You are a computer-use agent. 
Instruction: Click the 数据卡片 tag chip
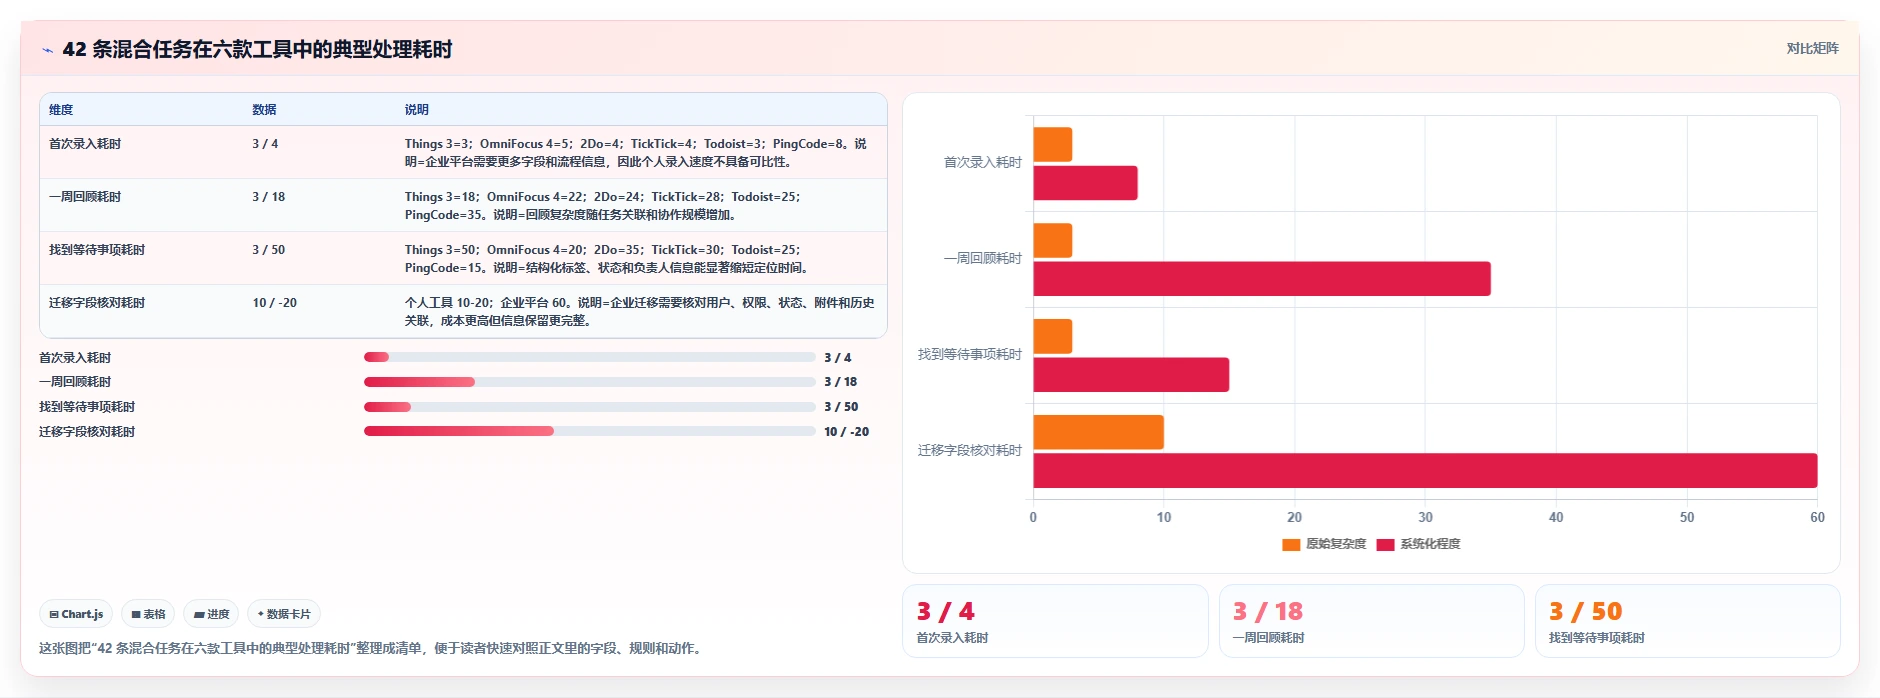(x=284, y=614)
